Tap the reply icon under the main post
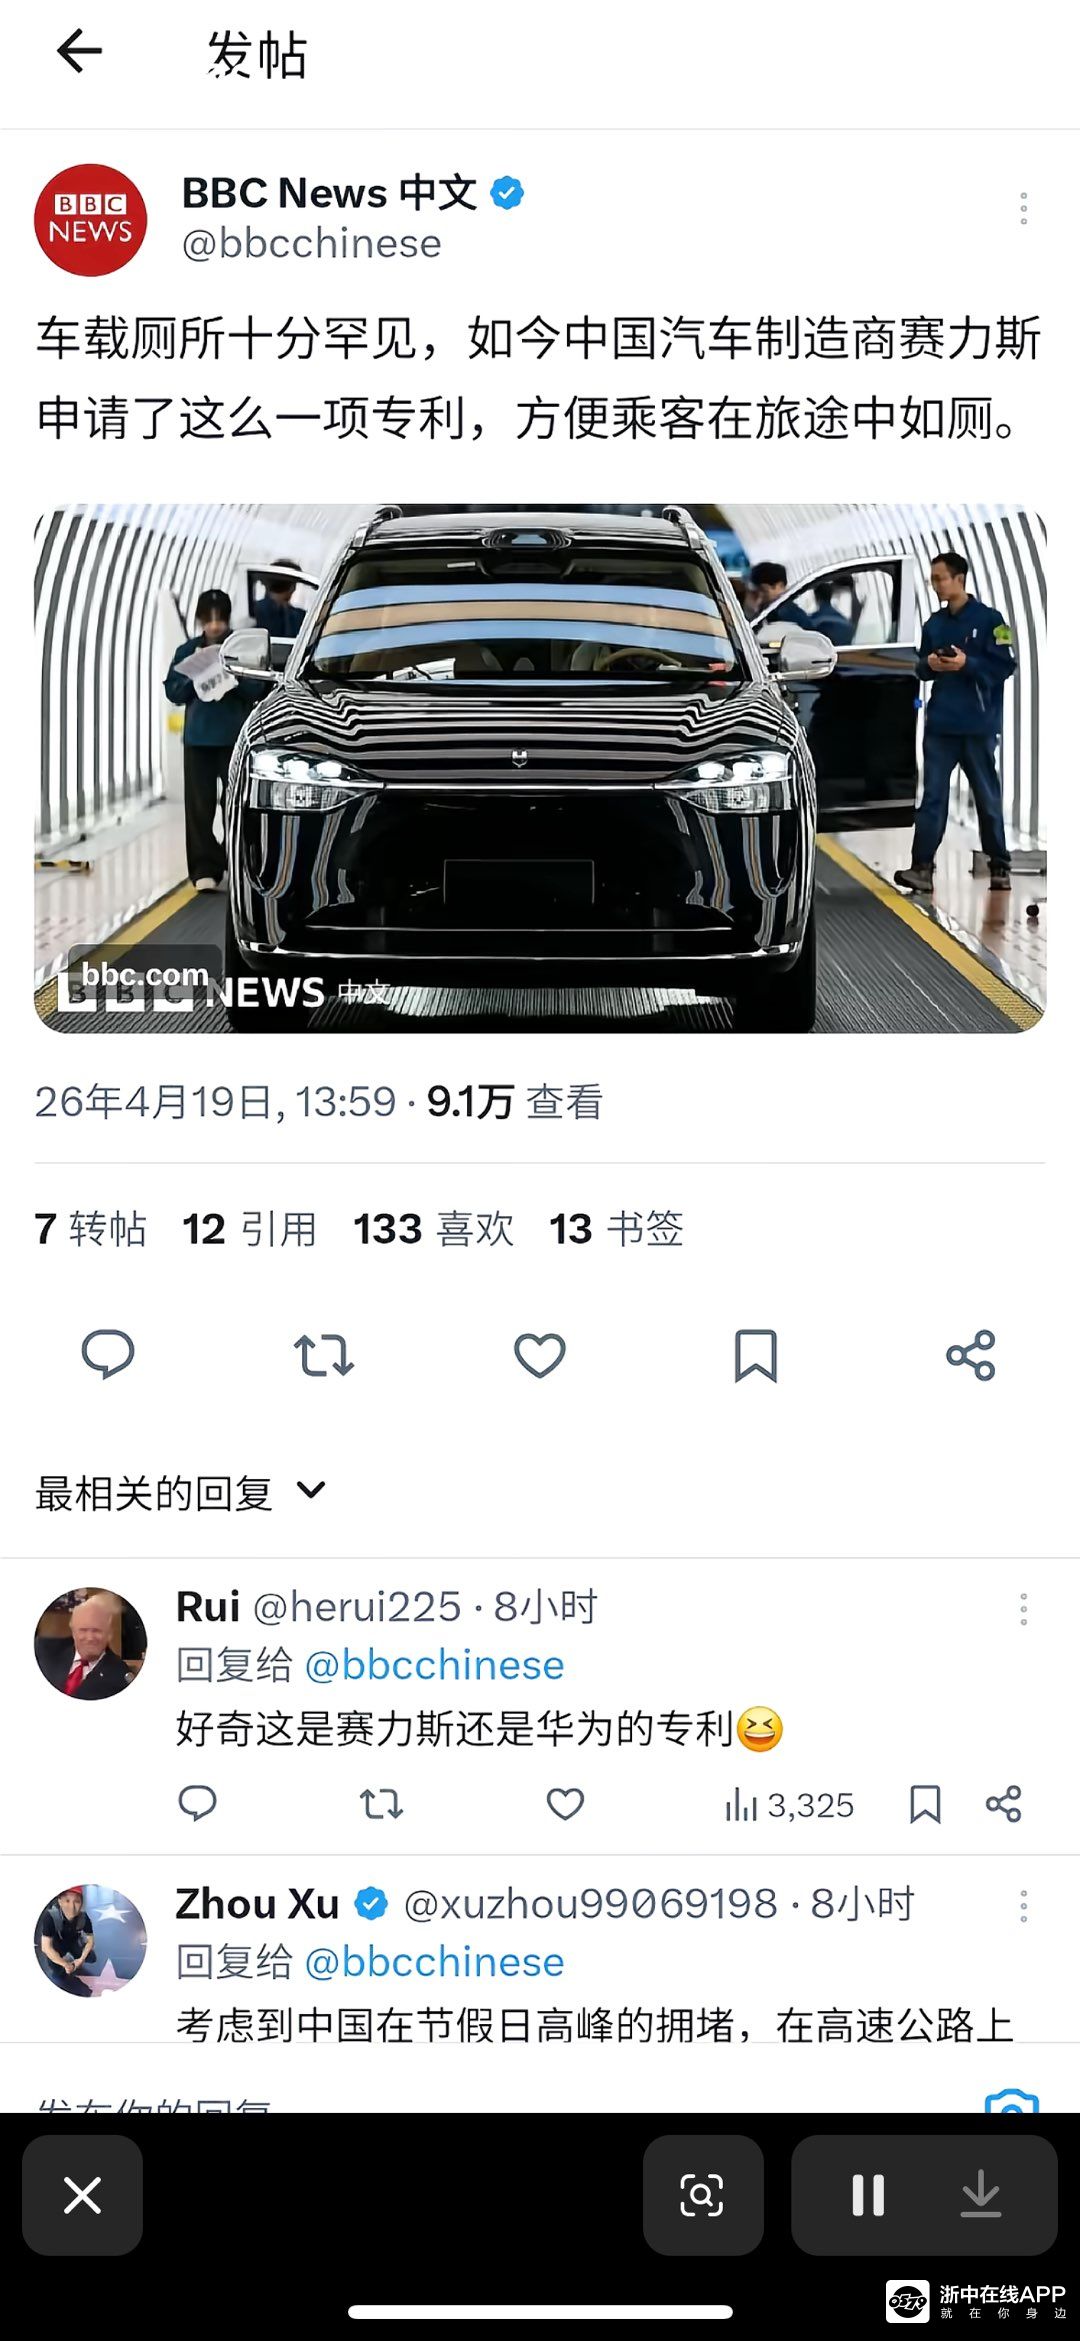 click(107, 1355)
